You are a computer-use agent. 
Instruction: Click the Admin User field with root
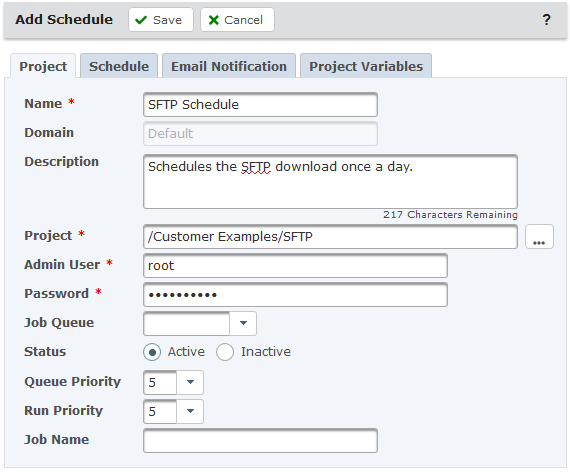295,266
